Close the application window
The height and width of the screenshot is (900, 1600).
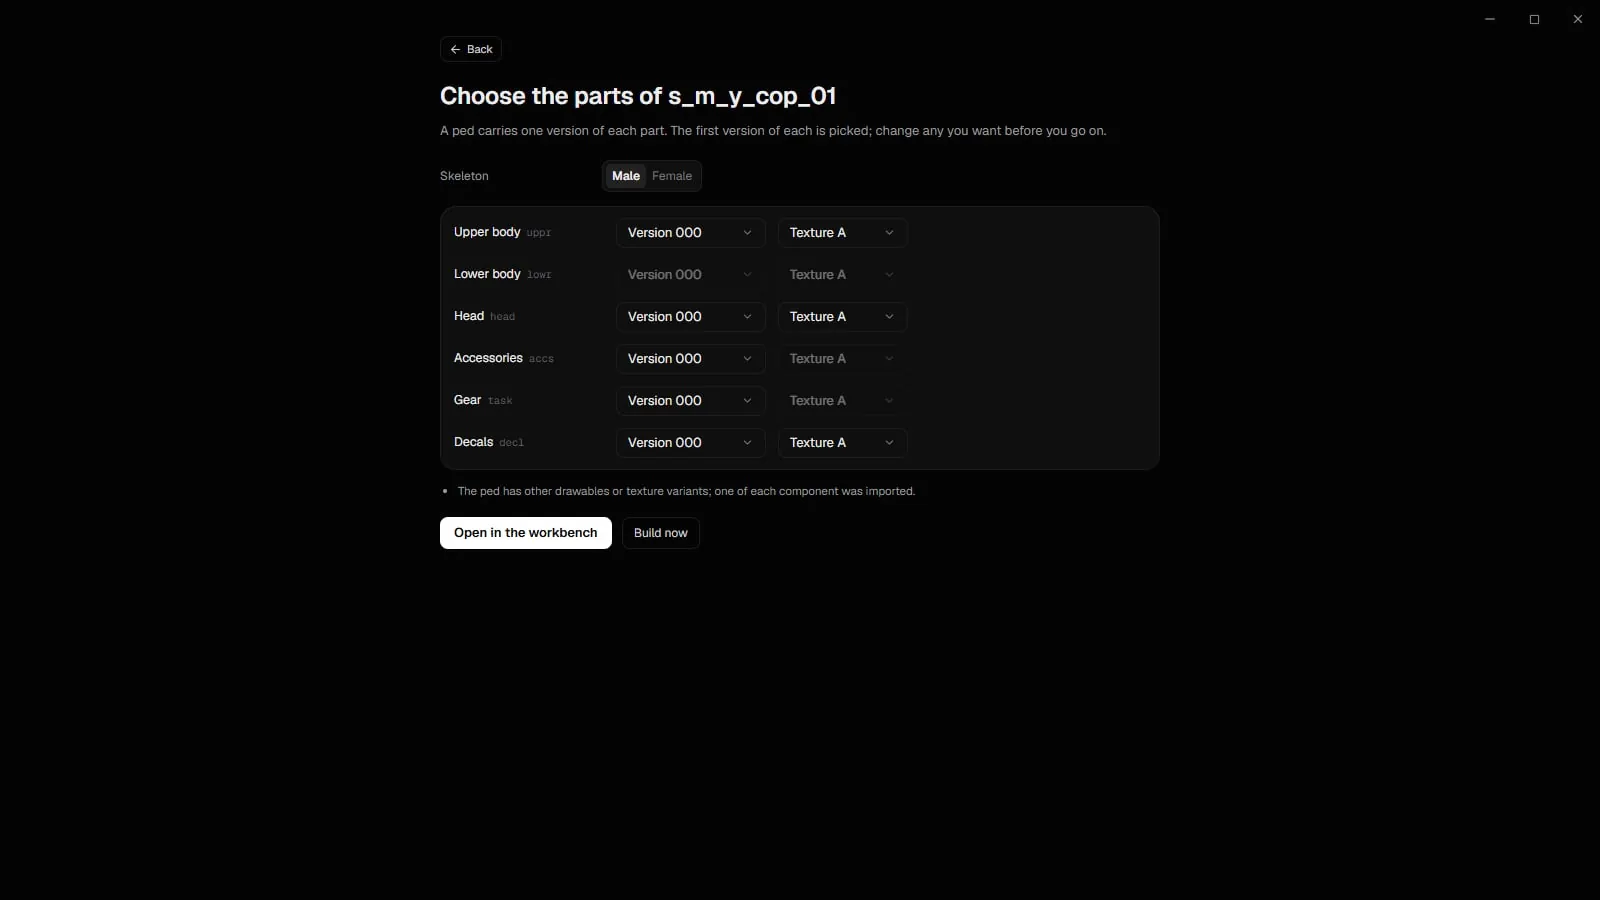1578,19
